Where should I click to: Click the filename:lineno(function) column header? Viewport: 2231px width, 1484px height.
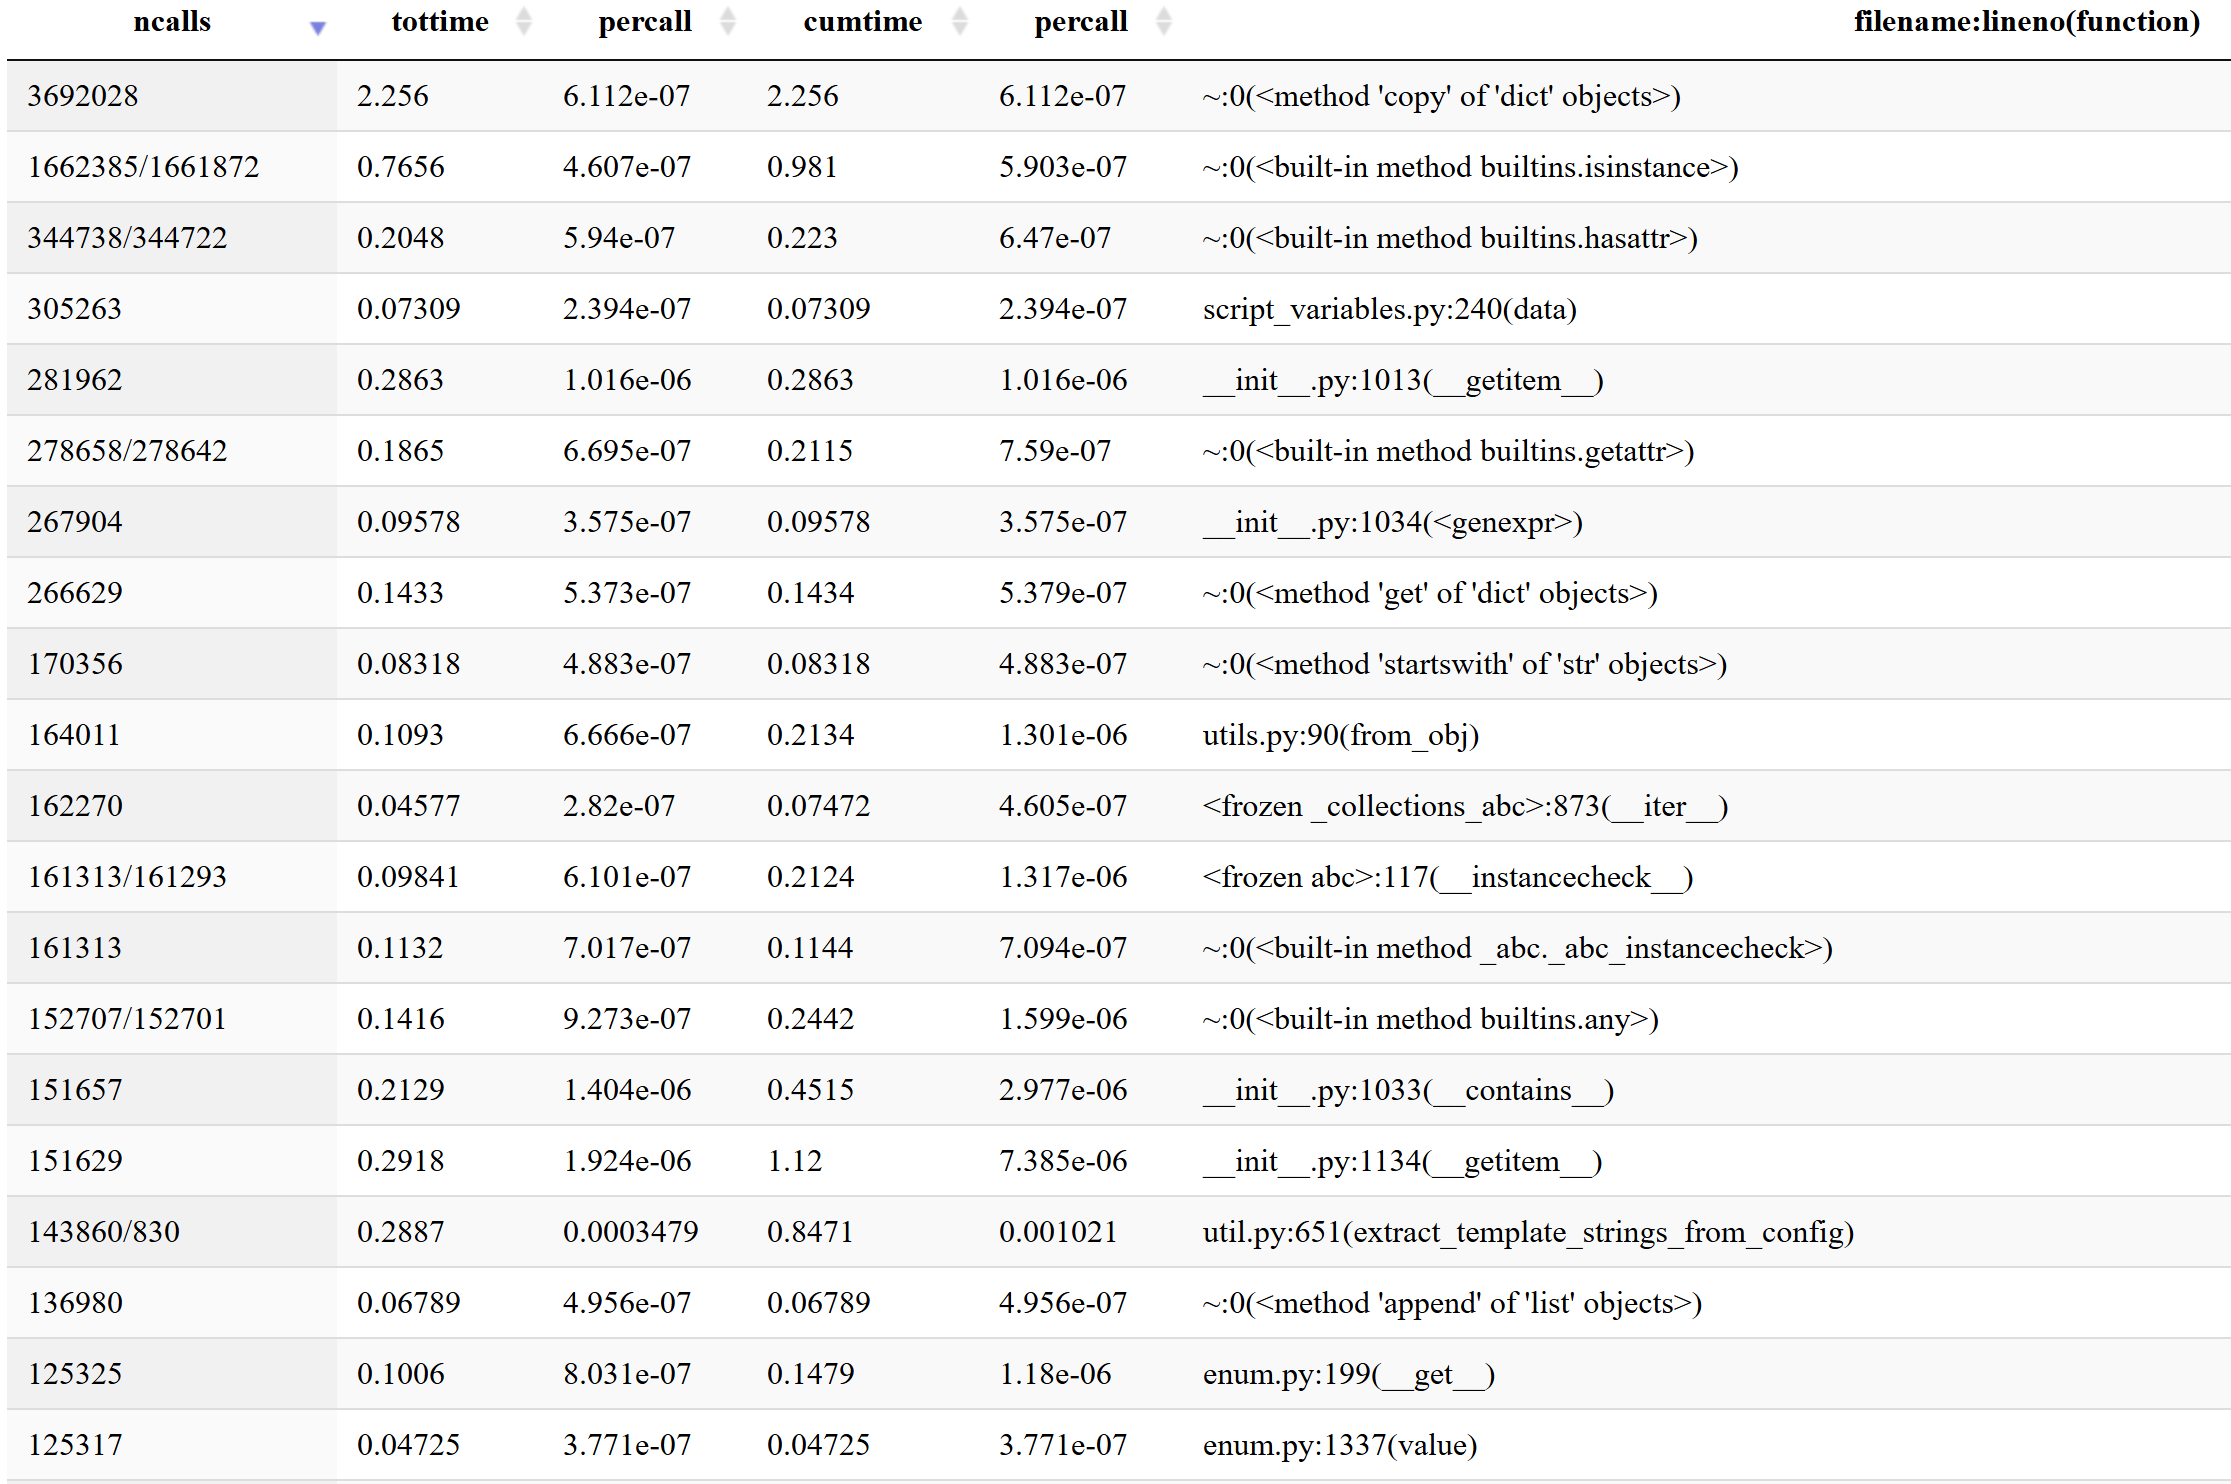click(2026, 21)
